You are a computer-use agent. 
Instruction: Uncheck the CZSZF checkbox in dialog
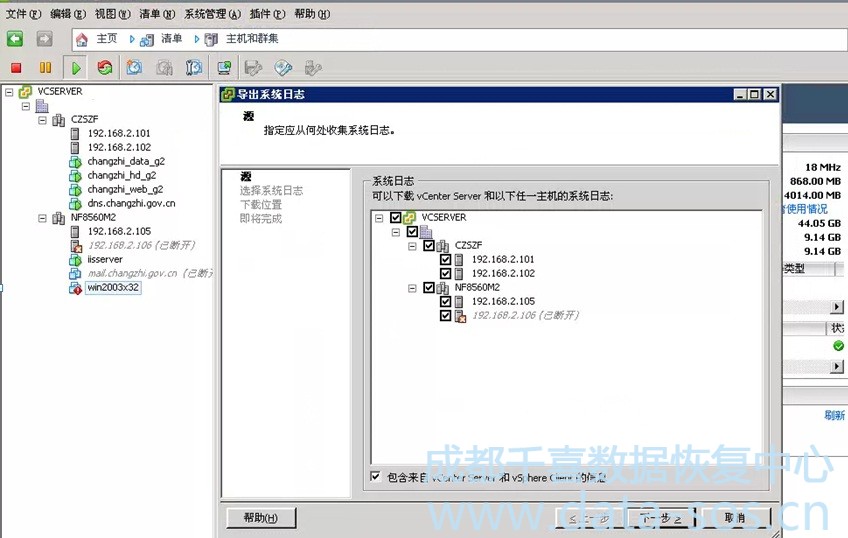[x=429, y=245]
